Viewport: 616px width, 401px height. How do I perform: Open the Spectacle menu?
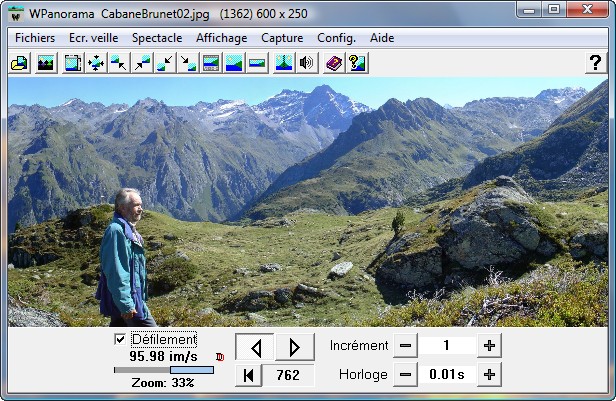pyautogui.click(x=157, y=38)
